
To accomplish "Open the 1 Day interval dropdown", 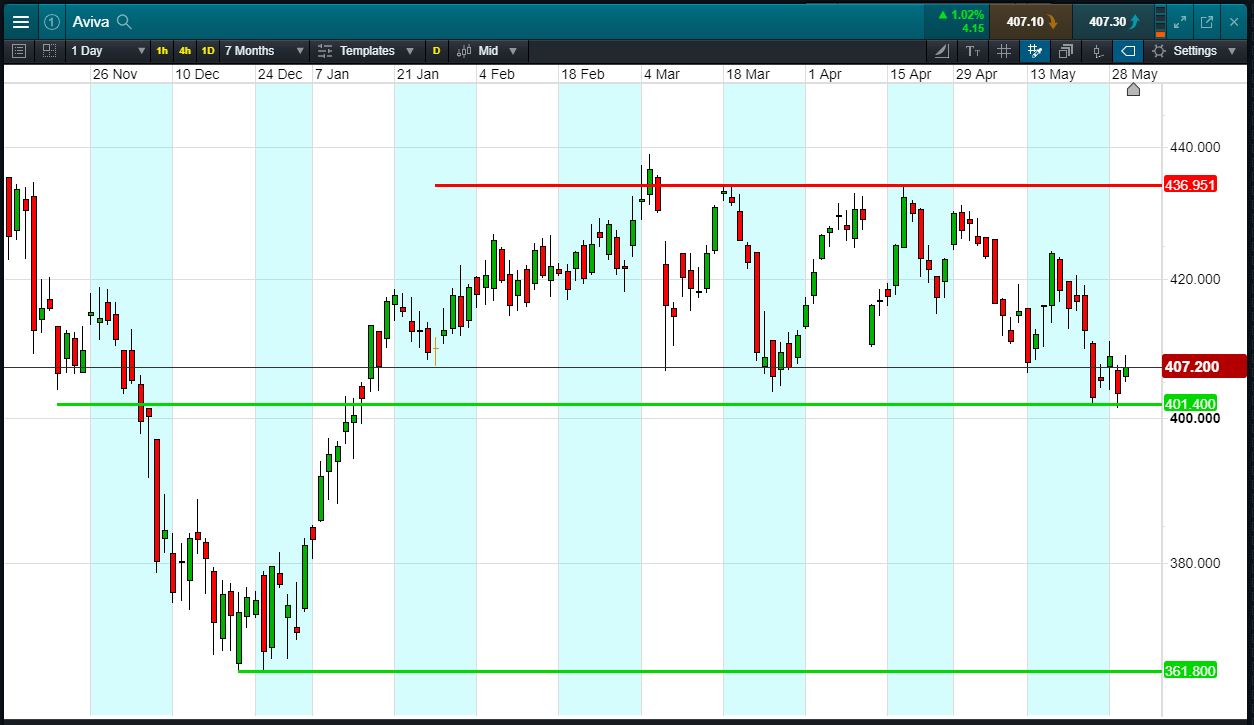I will (108, 50).
